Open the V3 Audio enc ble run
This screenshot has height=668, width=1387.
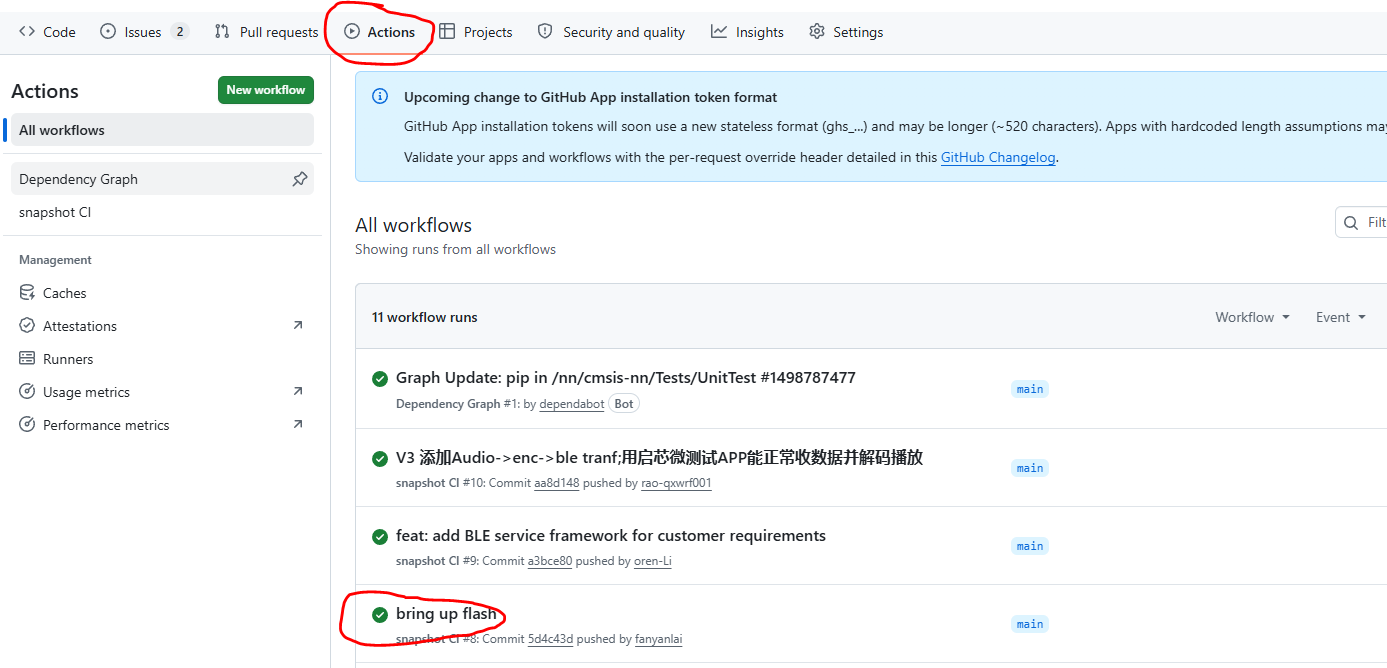[659, 457]
